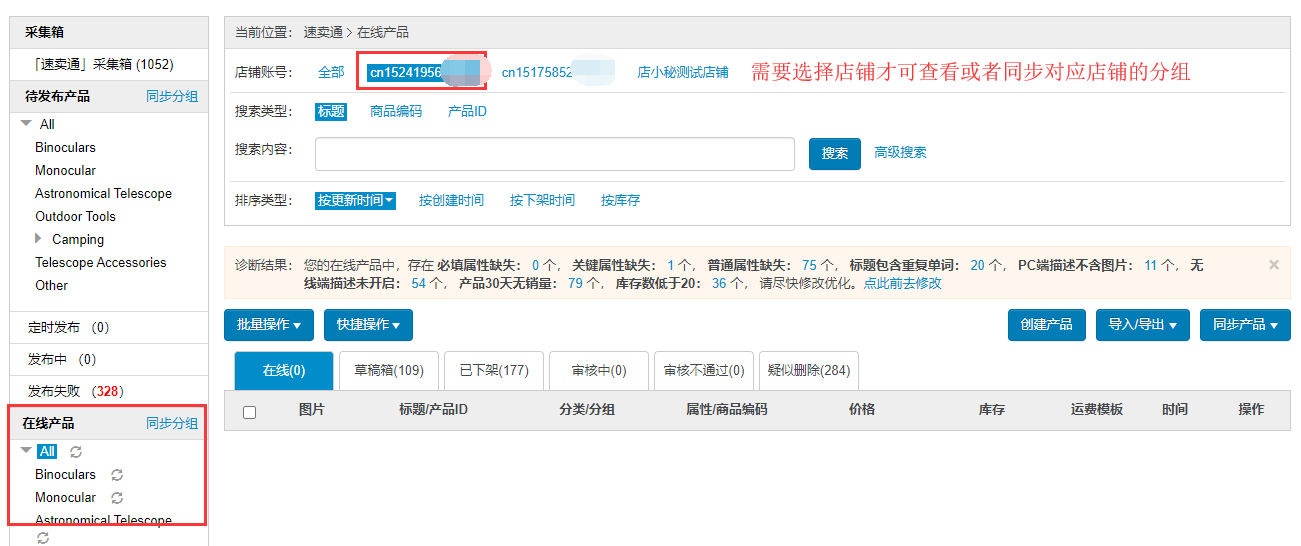Switch to the 草稿箱(109) tab
Viewport: 1301px width, 546px height.
click(389, 371)
